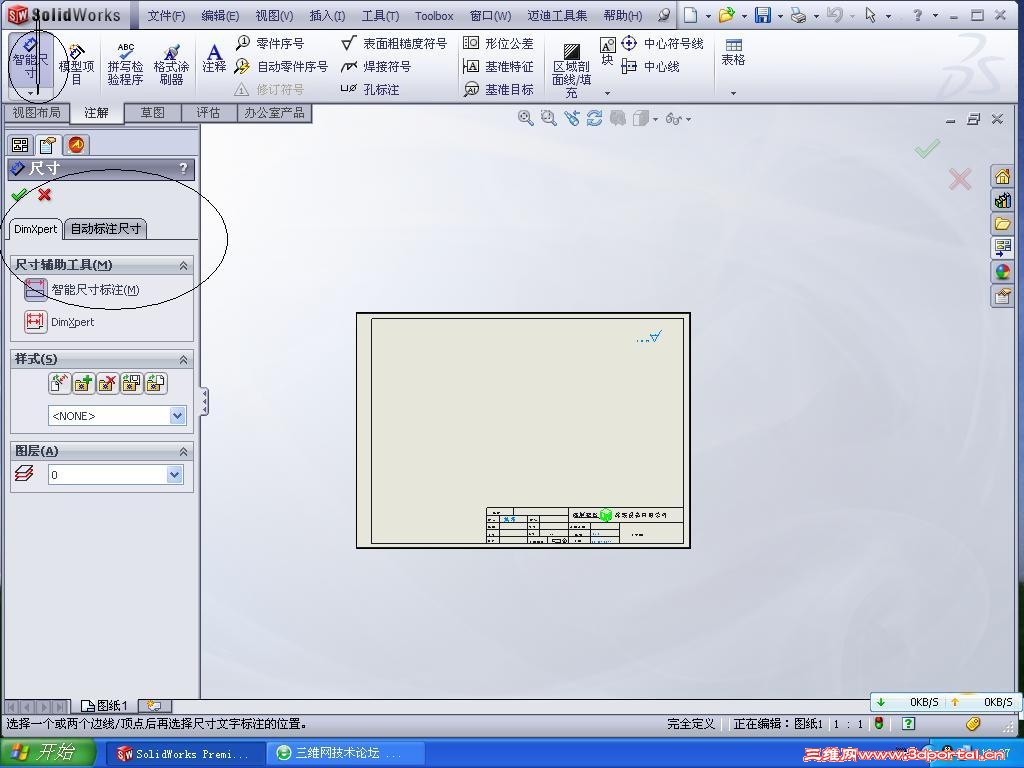The width and height of the screenshot is (1024, 768).
Task: Click the add style icon
Action: [x=84, y=383]
